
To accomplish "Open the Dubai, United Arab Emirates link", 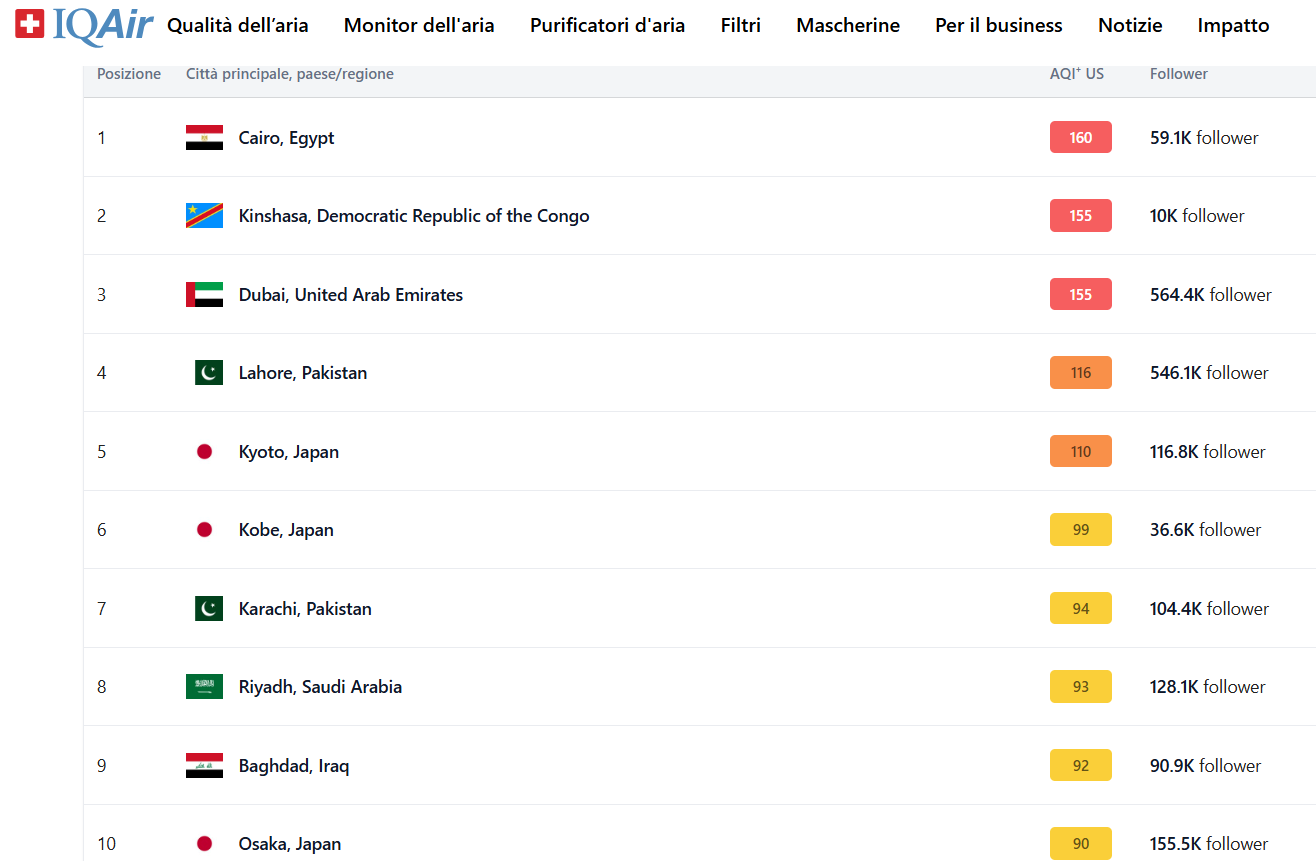I will pyautogui.click(x=351, y=295).
